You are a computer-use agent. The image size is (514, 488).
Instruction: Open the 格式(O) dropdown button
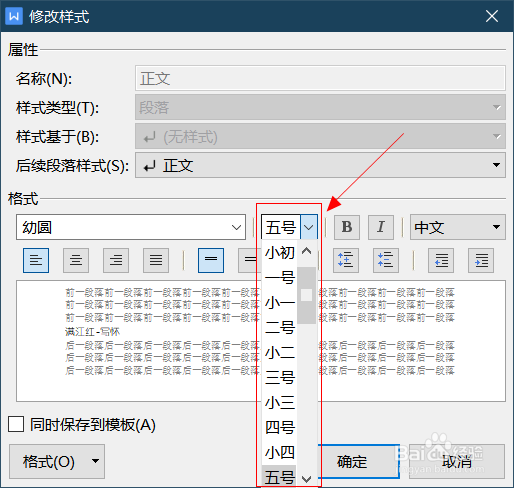click(x=57, y=461)
